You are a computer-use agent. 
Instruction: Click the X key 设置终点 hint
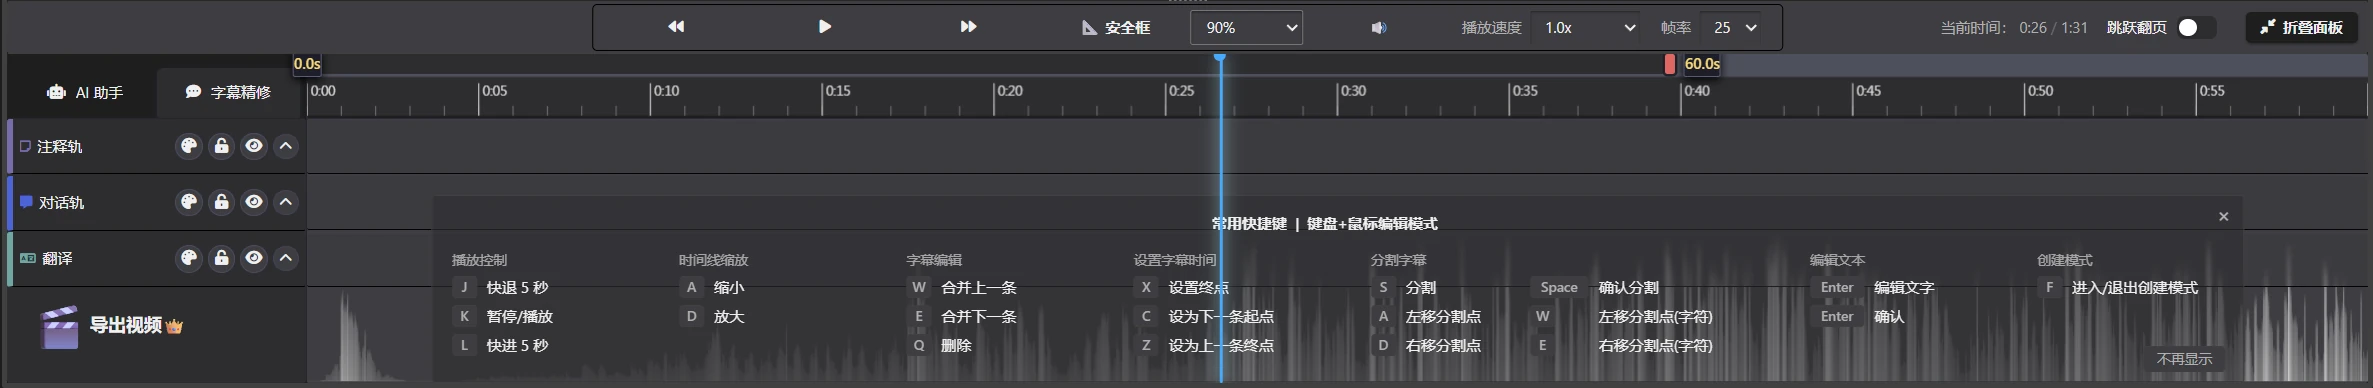click(x=1182, y=288)
